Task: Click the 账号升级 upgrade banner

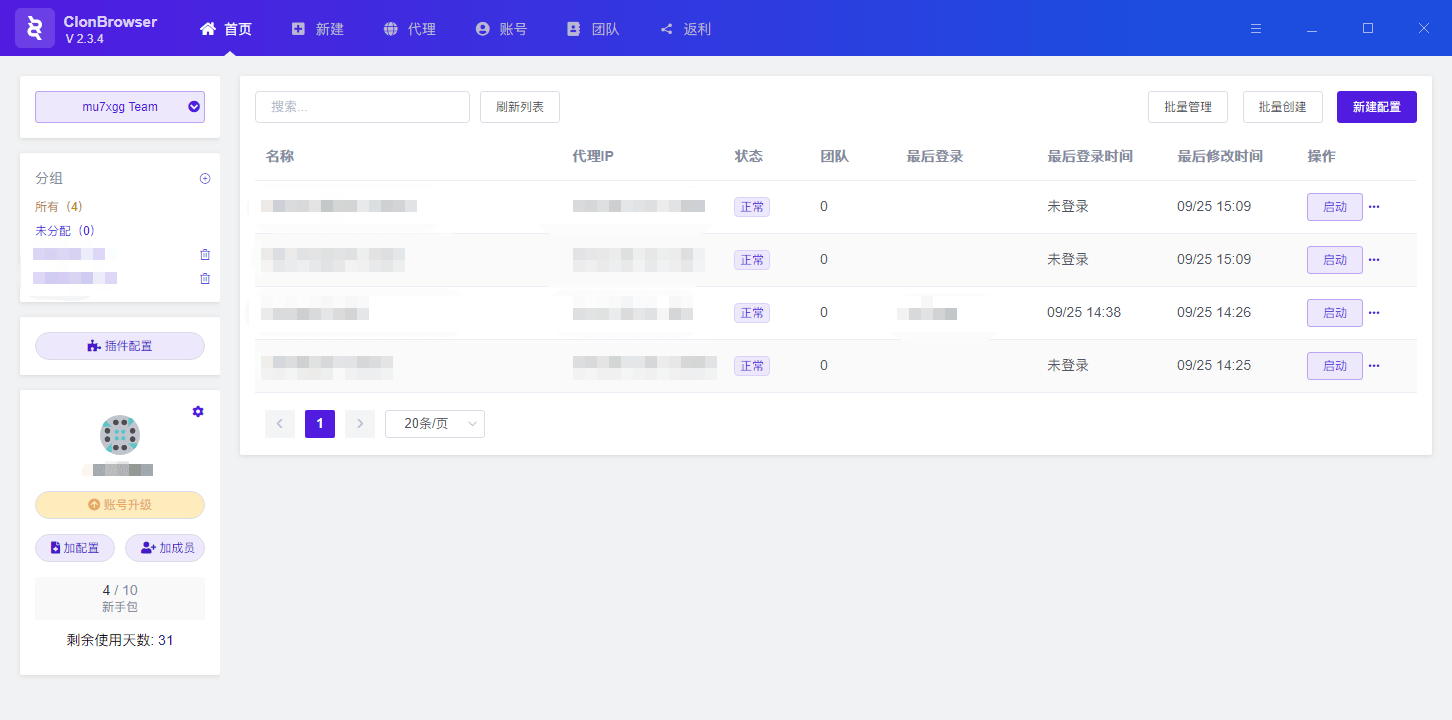Action: click(x=119, y=504)
